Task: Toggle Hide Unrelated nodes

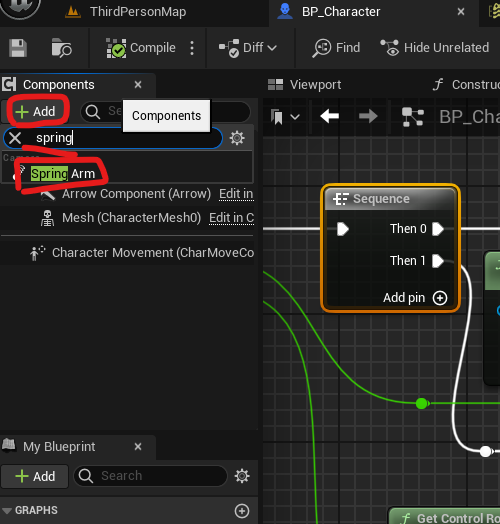Action: (x=434, y=48)
